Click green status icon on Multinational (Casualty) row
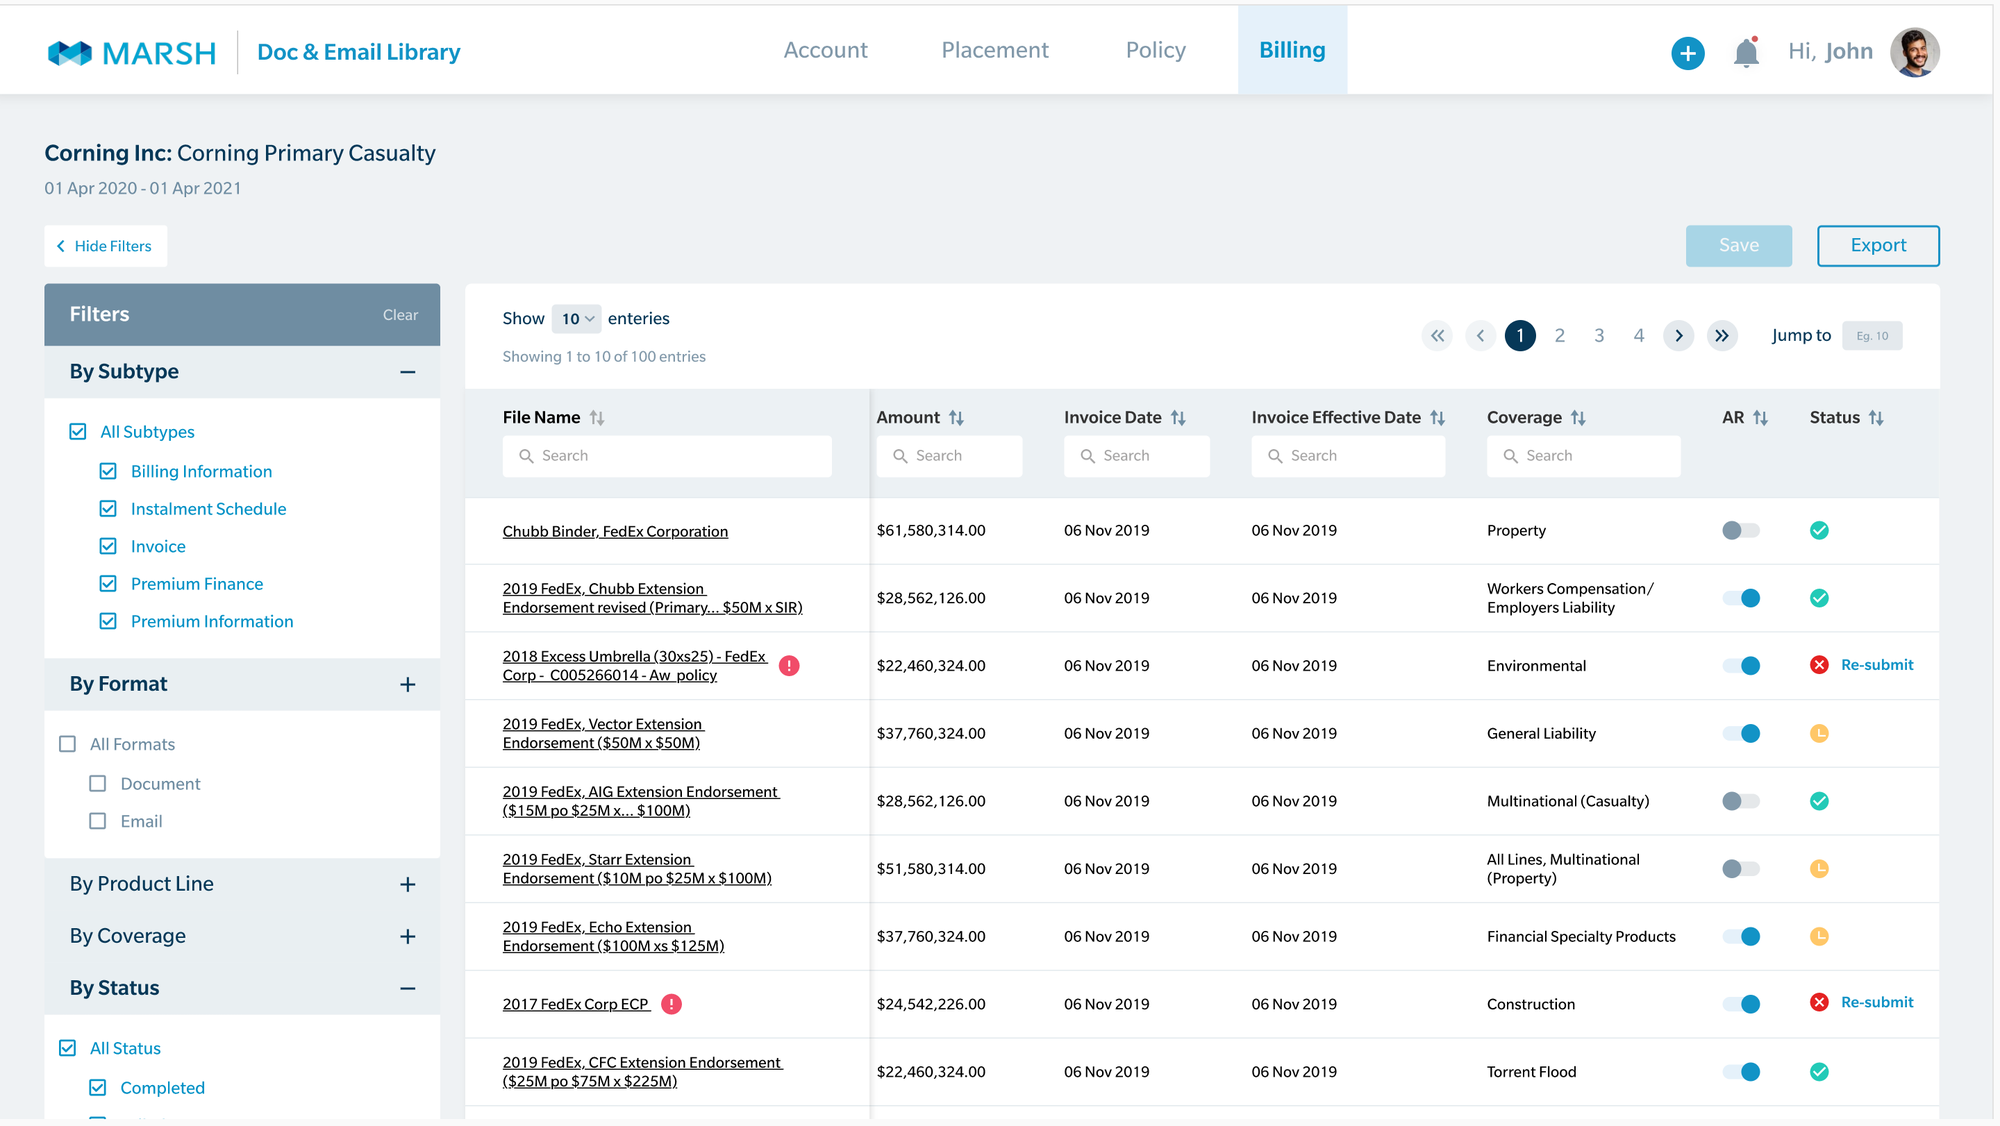 point(1819,801)
